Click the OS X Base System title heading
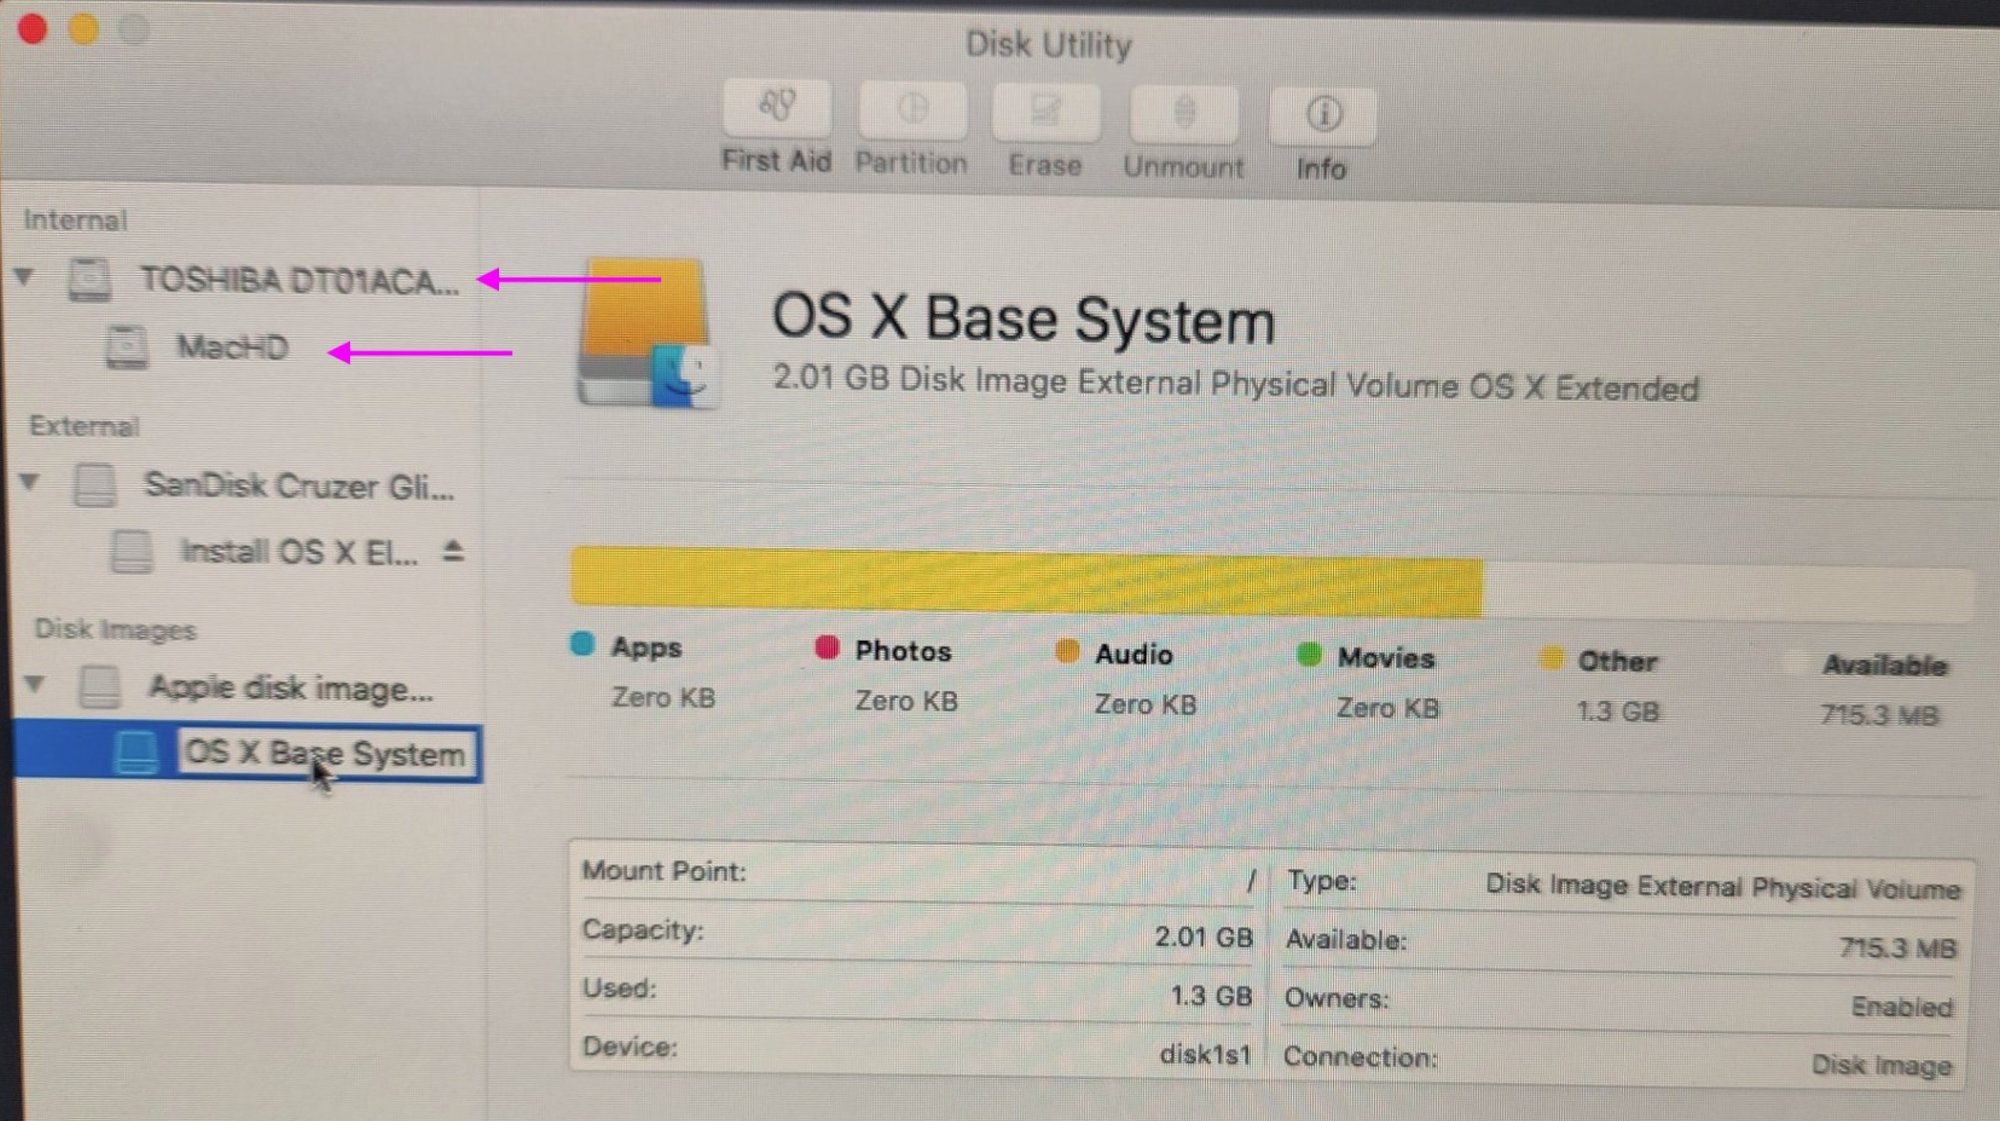This screenshot has width=2000, height=1121. [x=1024, y=320]
